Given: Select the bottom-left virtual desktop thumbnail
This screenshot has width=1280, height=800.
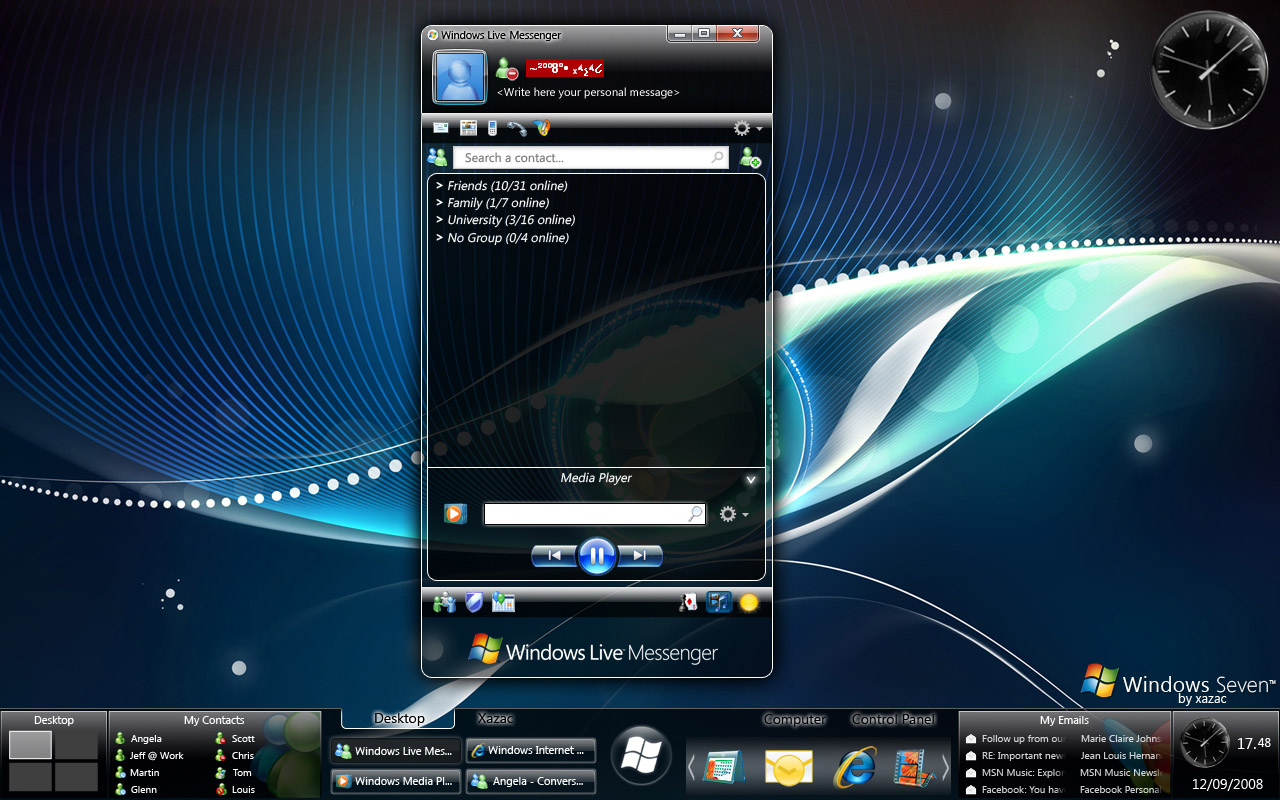Looking at the screenshot, I should [30, 777].
